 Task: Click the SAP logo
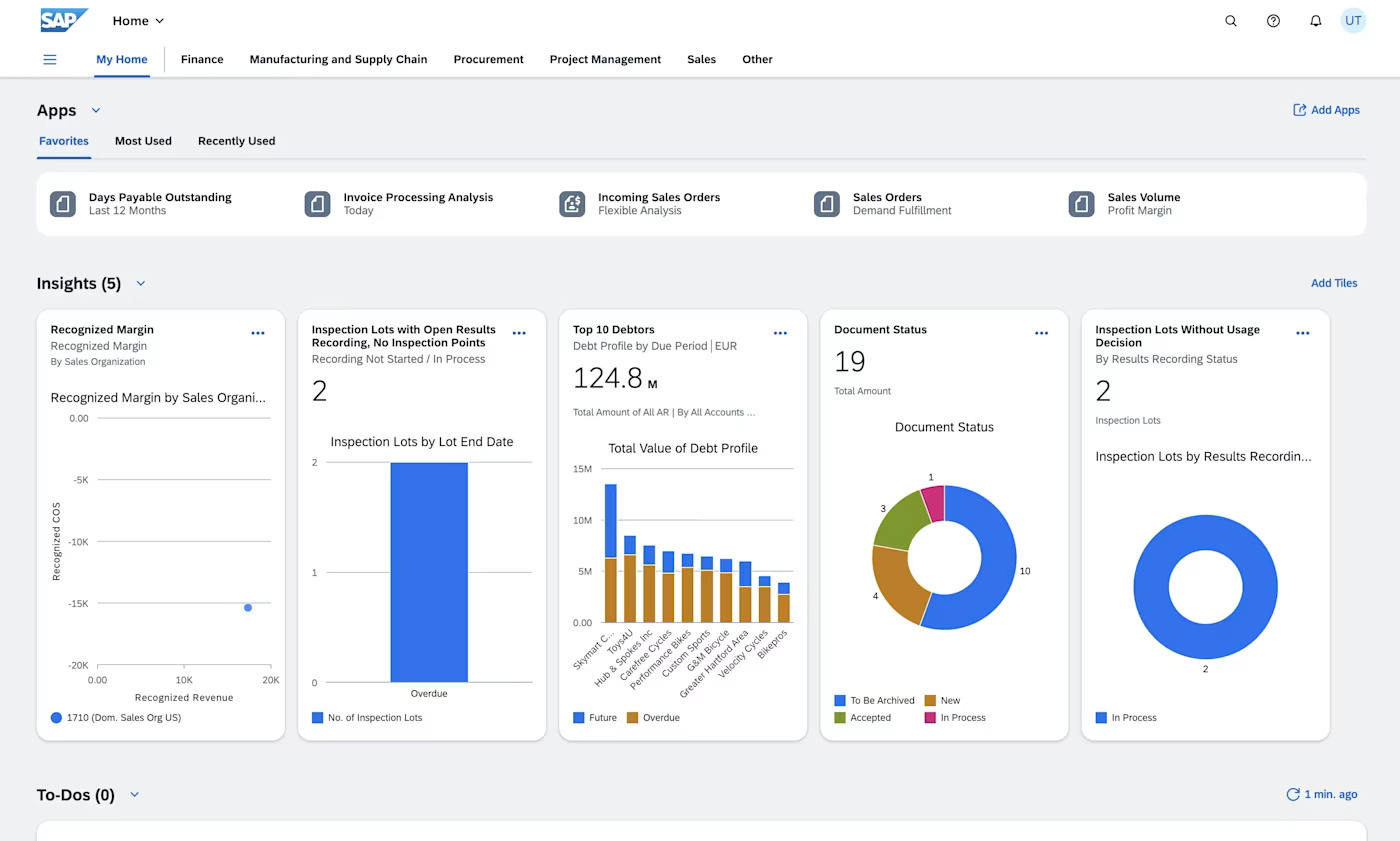pos(62,20)
